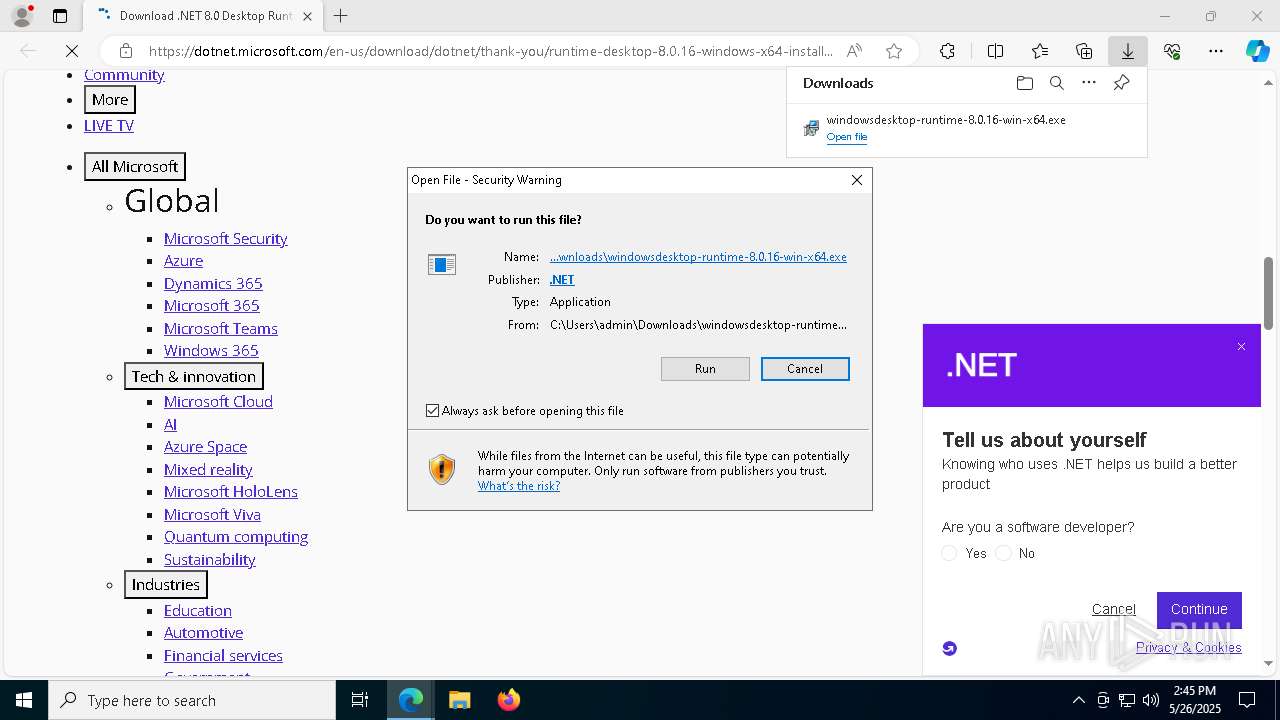Open the Azure link
This screenshot has height=720, width=1280.
[x=184, y=261]
